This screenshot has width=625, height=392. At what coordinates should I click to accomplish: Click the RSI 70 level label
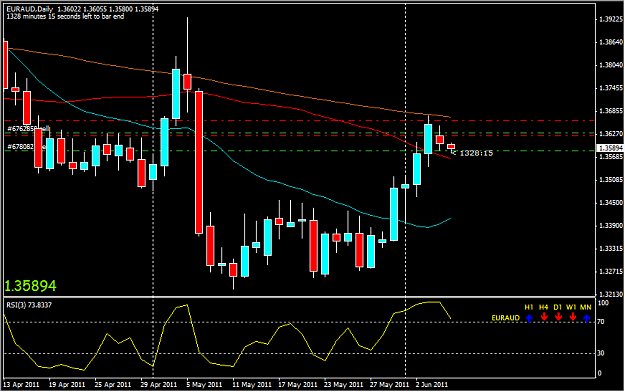pyautogui.click(x=601, y=322)
